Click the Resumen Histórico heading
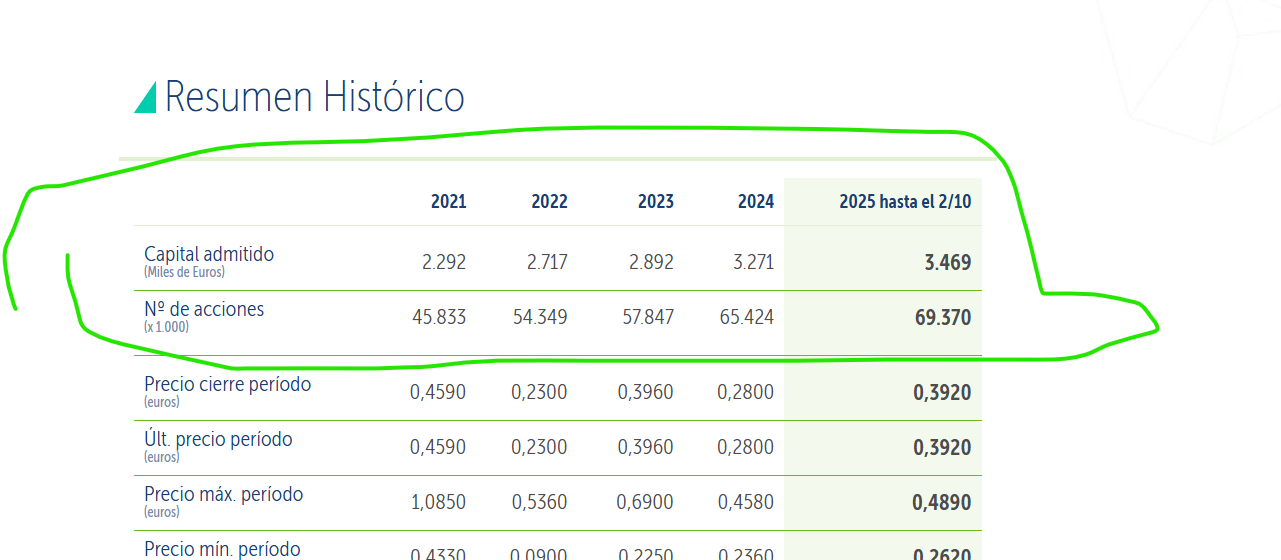Viewport: 1281px width, 560px height. [x=314, y=97]
